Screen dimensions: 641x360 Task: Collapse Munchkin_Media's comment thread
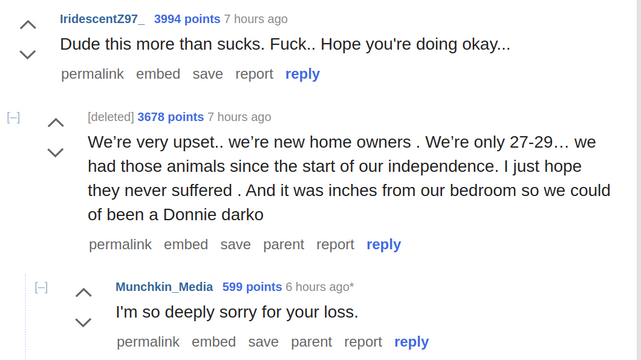41,288
